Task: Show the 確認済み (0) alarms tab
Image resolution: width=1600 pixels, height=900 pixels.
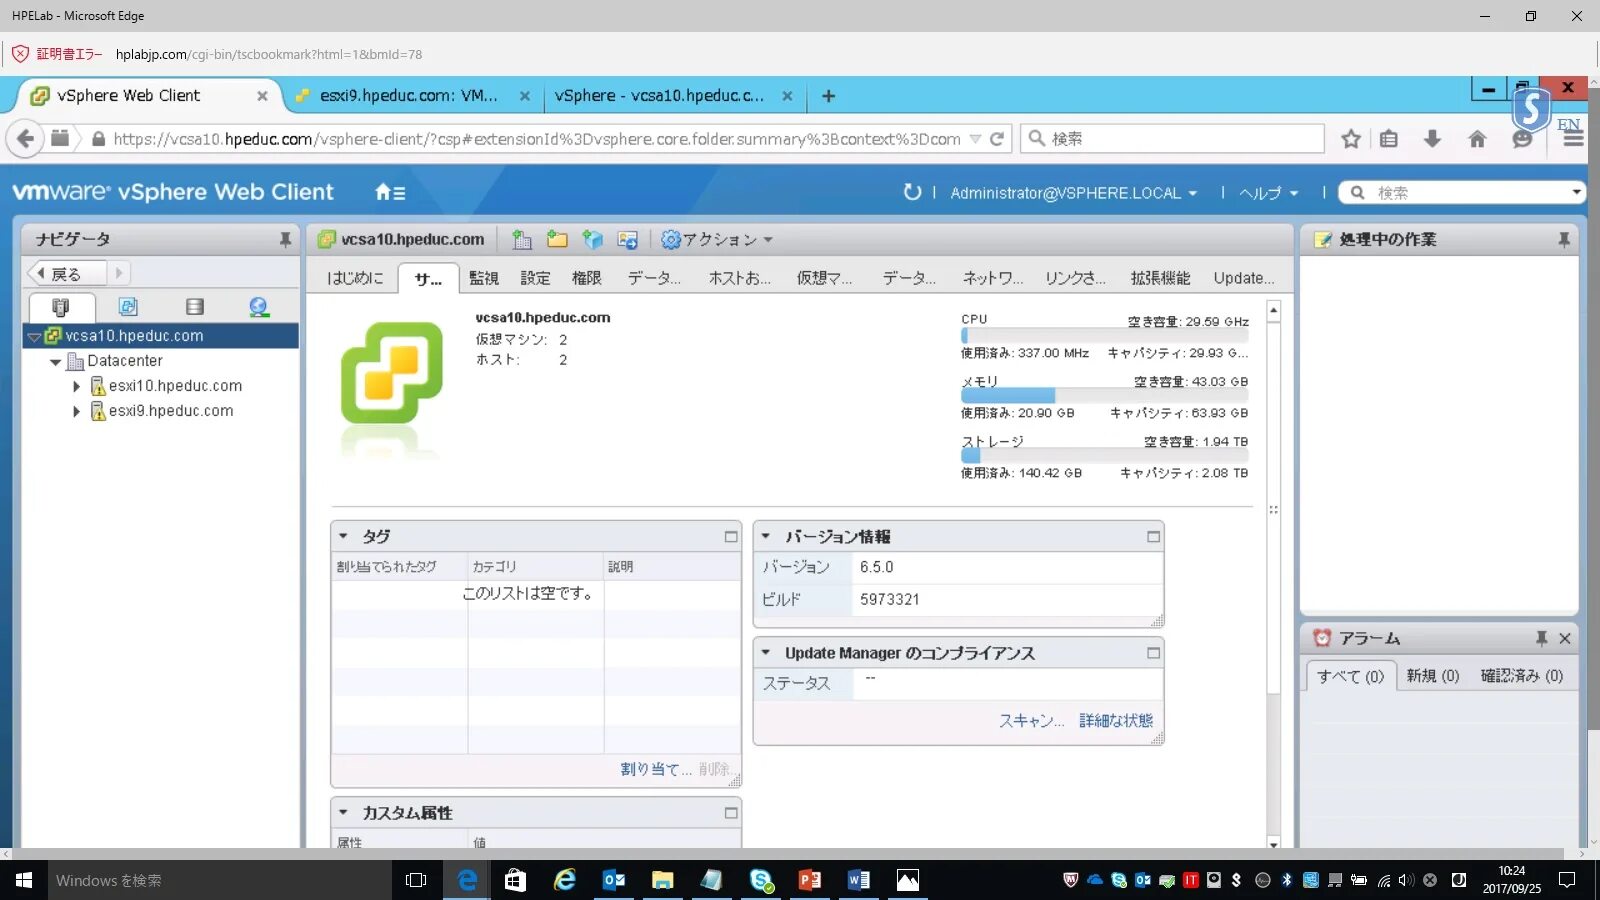Action: (x=1522, y=676)
